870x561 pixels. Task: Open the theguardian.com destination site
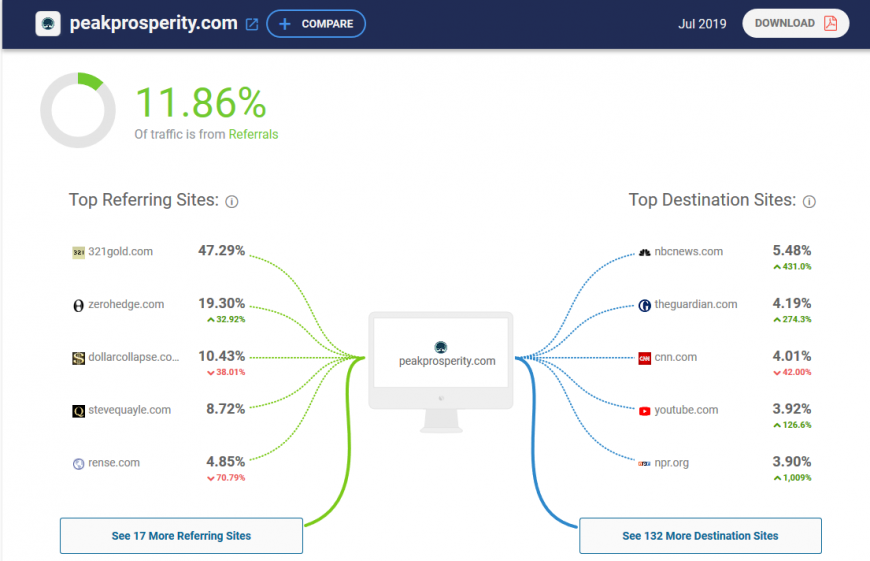(x=696, y=304)
